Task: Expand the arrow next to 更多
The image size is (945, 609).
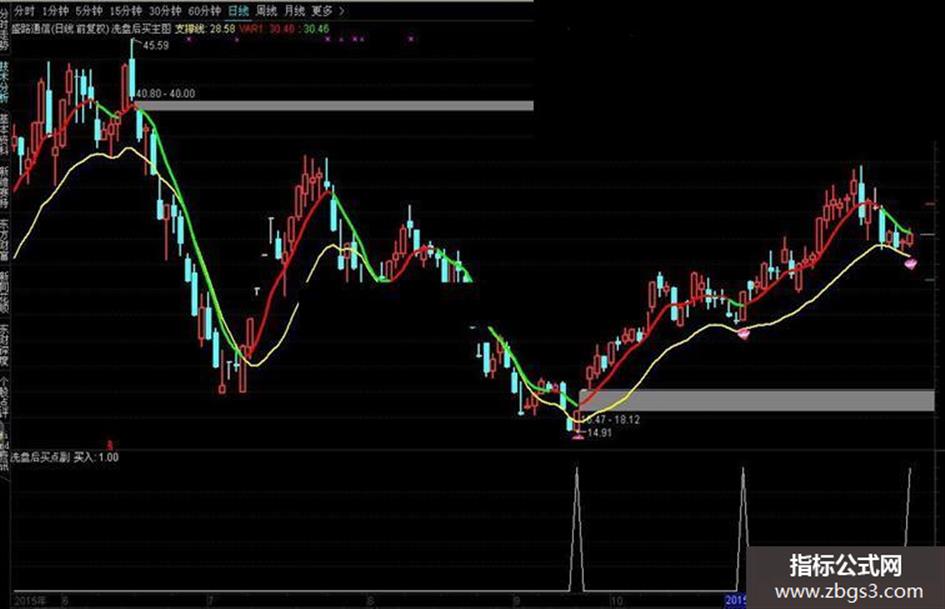Action: click(x=342, y=11)
